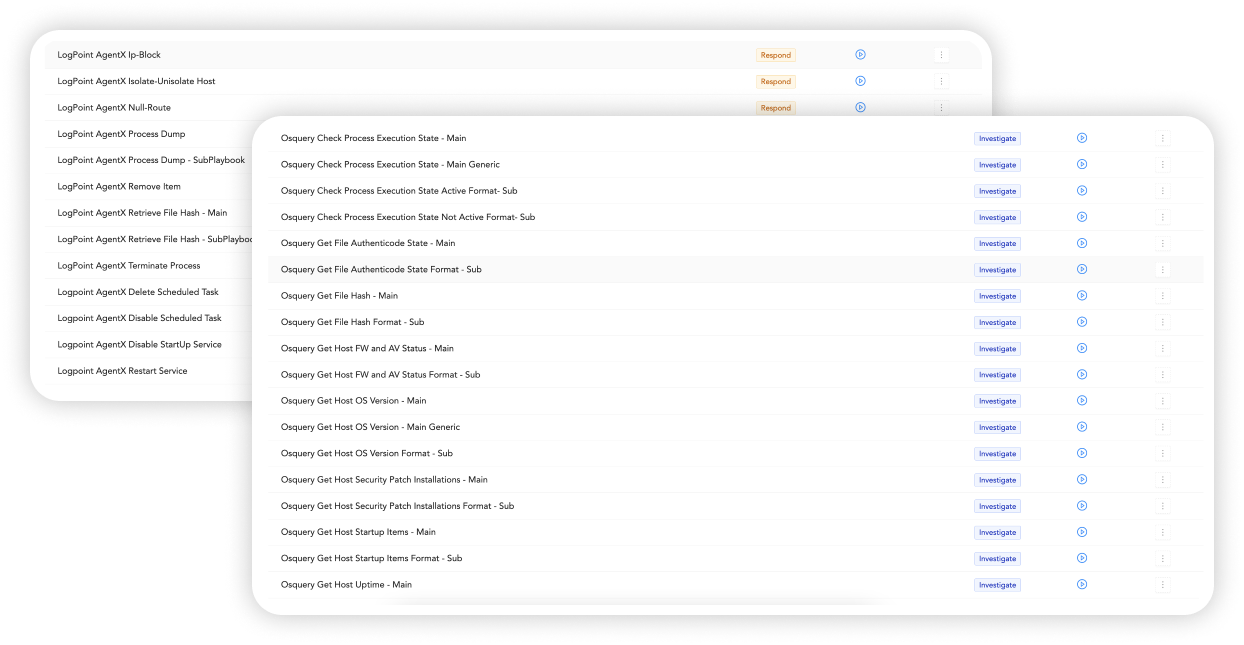Image resolution: width=1244 pixels, height=645 pixels.
Task: Open more options for Osquery Get Host Startup Items - Main
Action: point(1163,532)
